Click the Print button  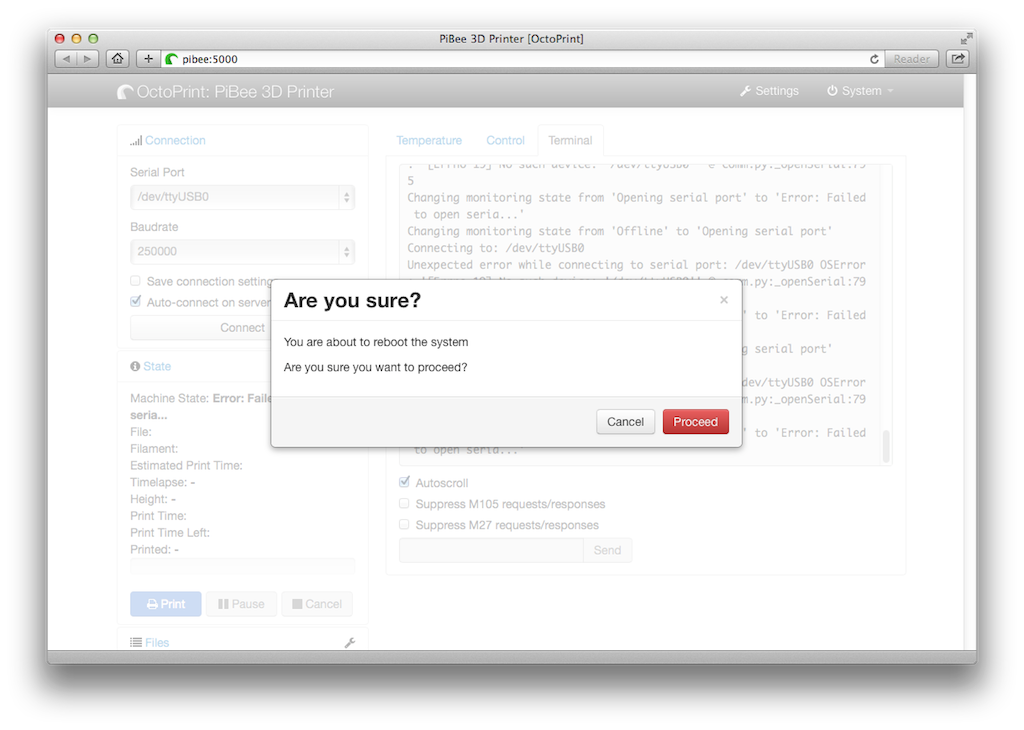coord(166,604)
